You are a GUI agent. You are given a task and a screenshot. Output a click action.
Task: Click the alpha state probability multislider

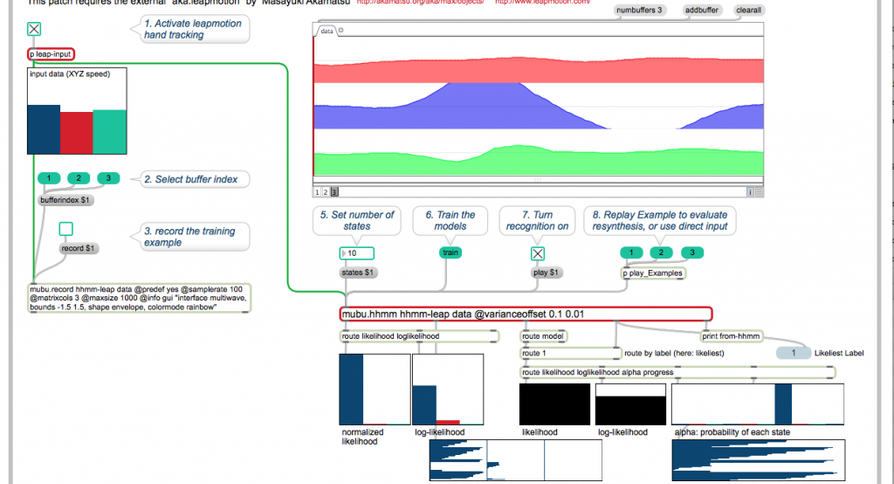pos(758,404)
